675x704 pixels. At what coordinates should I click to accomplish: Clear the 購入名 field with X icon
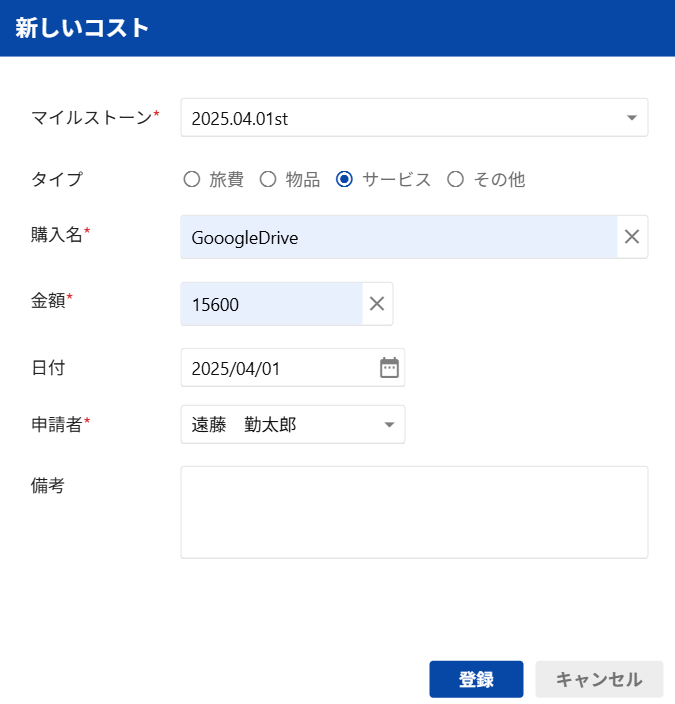[x=632, y=237]
